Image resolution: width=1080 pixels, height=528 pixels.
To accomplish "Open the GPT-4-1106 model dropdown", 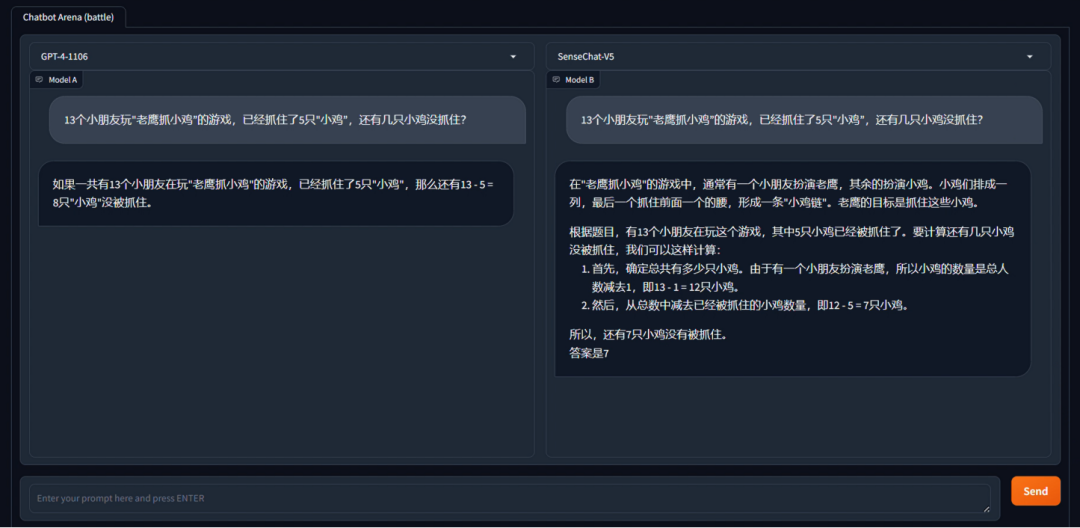I will click(x=282, y=56).
